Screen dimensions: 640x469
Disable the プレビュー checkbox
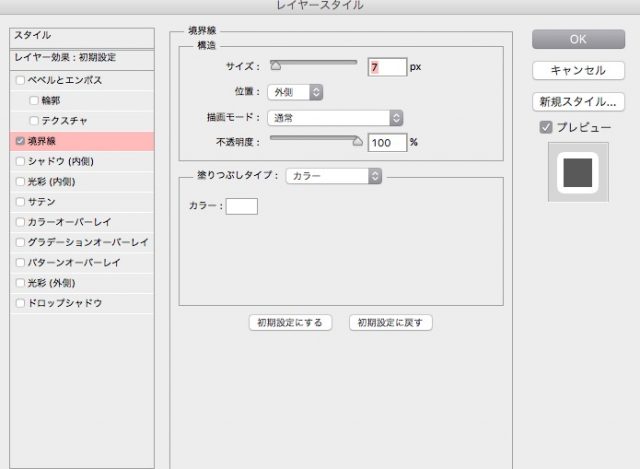pyautogui.click(x=545, y=127)
